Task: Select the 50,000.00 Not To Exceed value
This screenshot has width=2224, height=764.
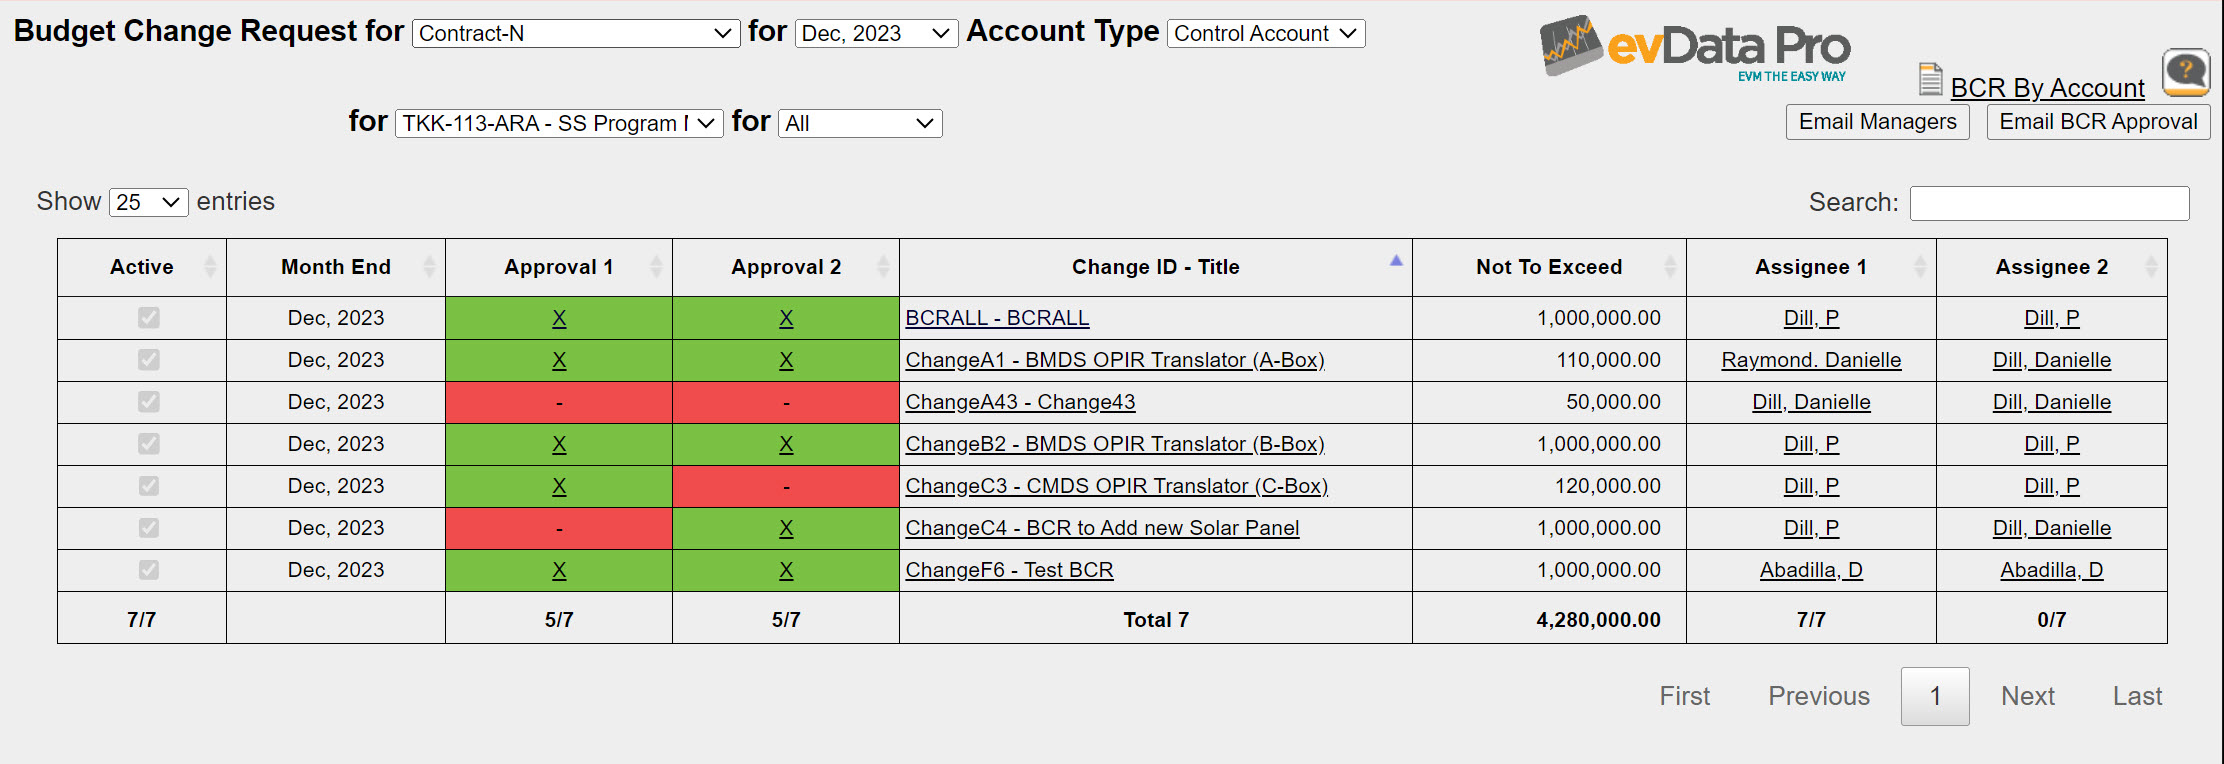Action: point(1613,402)
